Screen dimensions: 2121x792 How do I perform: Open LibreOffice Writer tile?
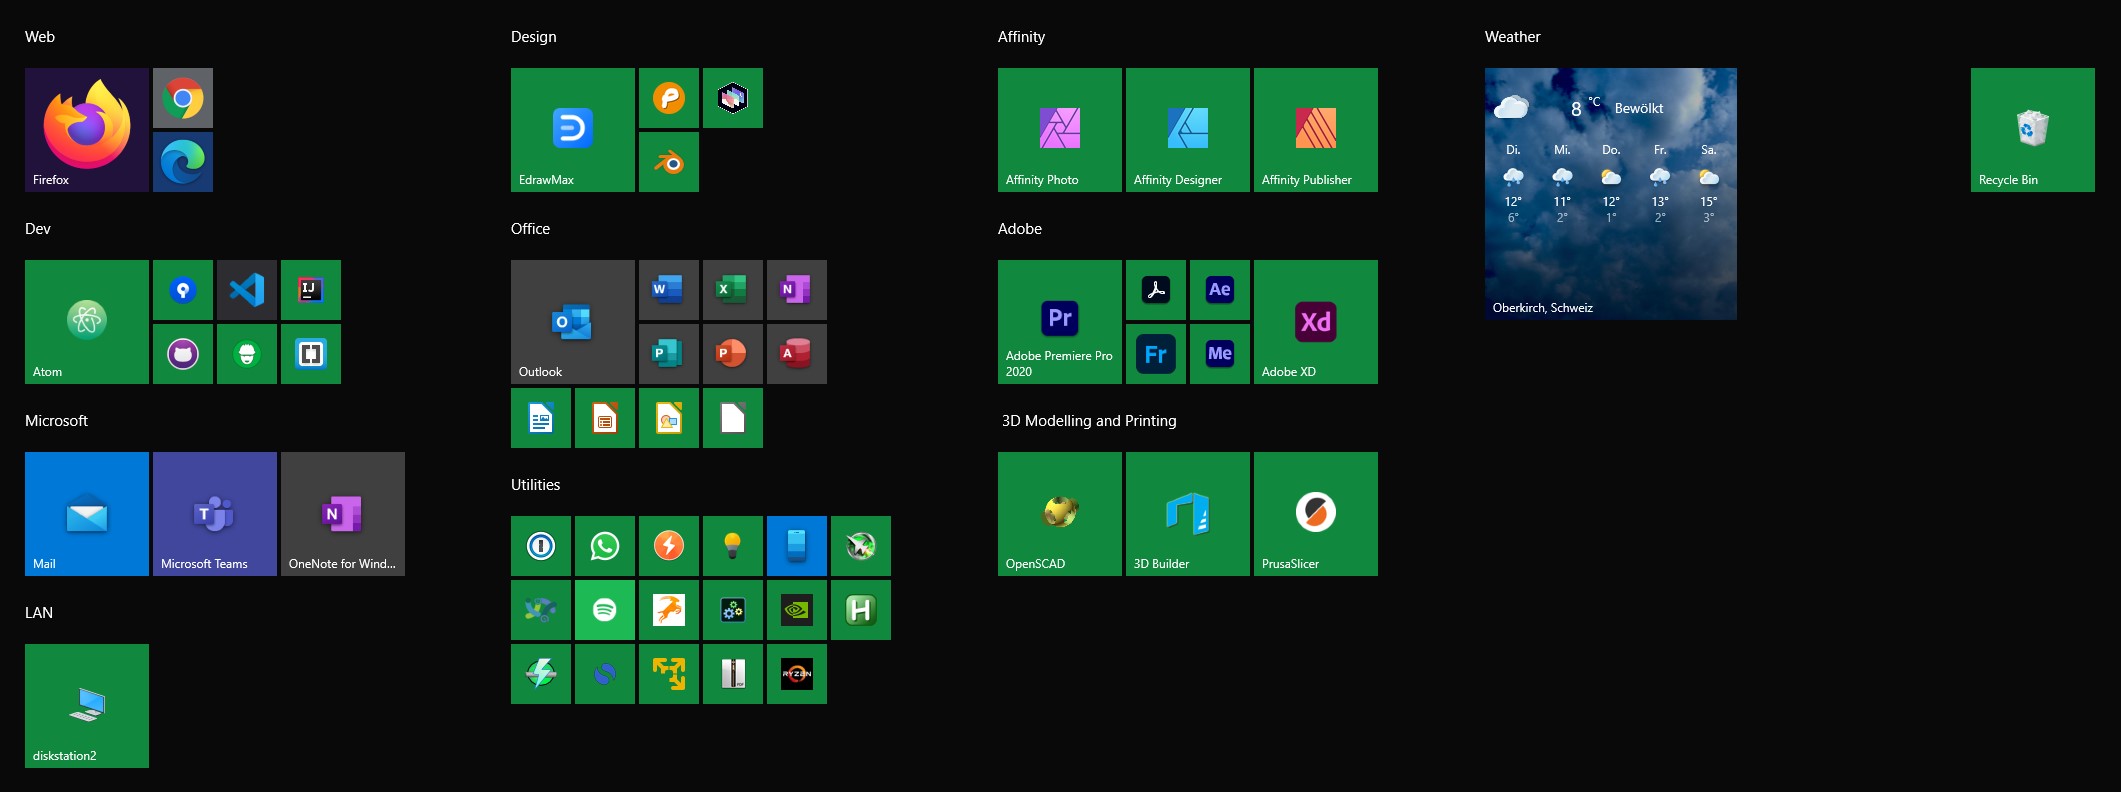pyautogui.click(x=541, y=418)
